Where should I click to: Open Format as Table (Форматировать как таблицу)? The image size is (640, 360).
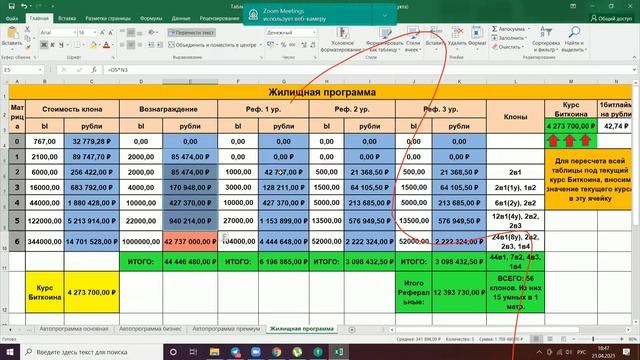384,40
